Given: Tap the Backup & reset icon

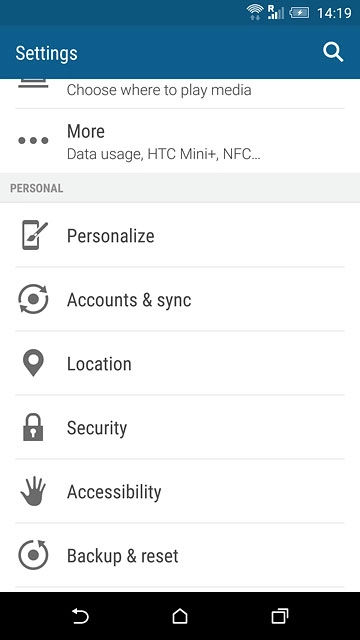Looking at the screenshot, I should (x=33, y=555).
